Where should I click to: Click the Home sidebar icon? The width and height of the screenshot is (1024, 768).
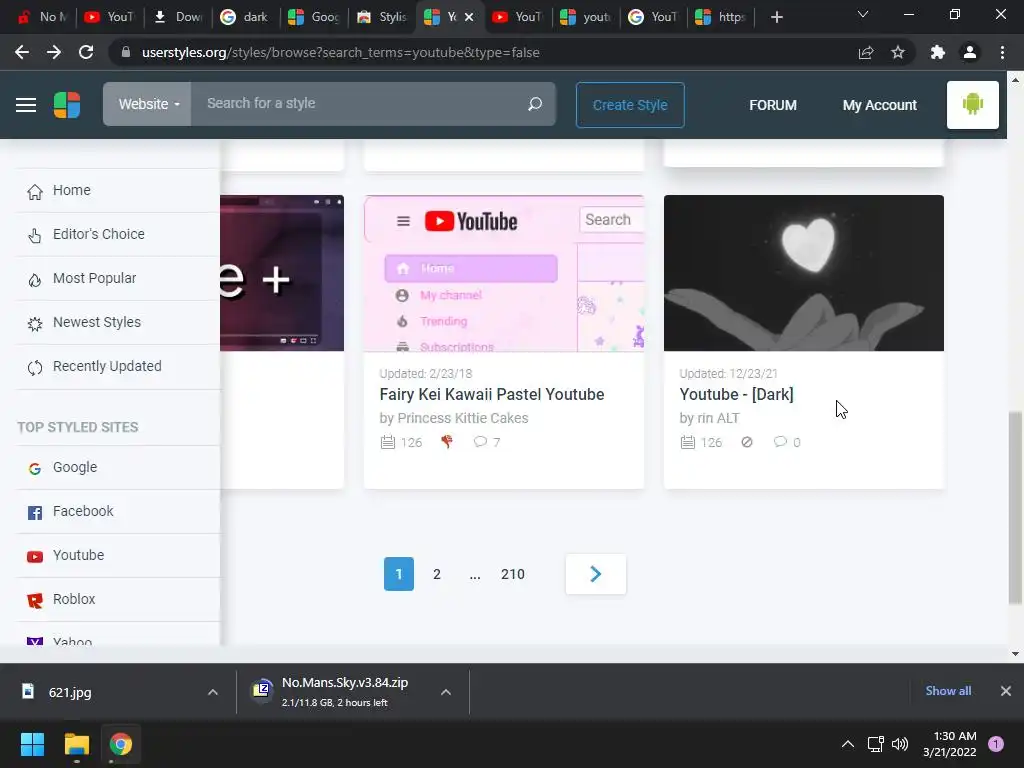tap(35, 191)
